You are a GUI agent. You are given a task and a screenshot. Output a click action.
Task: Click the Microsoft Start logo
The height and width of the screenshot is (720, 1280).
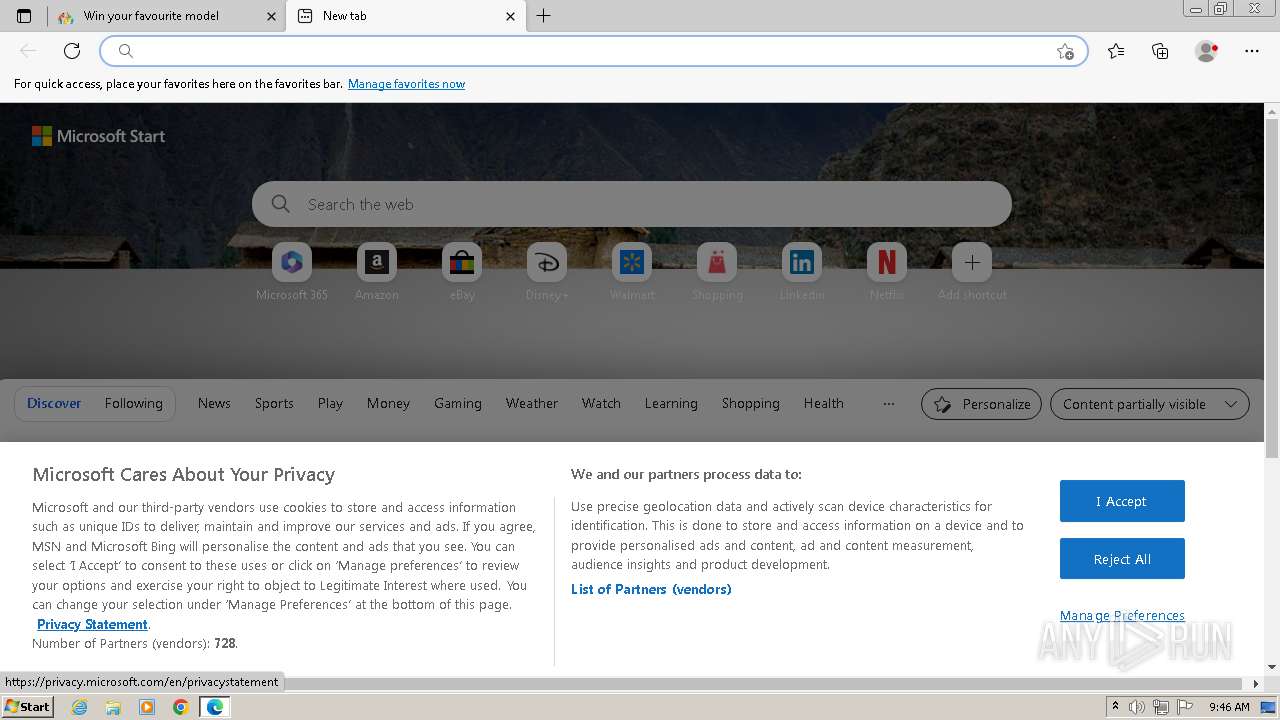pyautogui.click(x=98, y=136)
